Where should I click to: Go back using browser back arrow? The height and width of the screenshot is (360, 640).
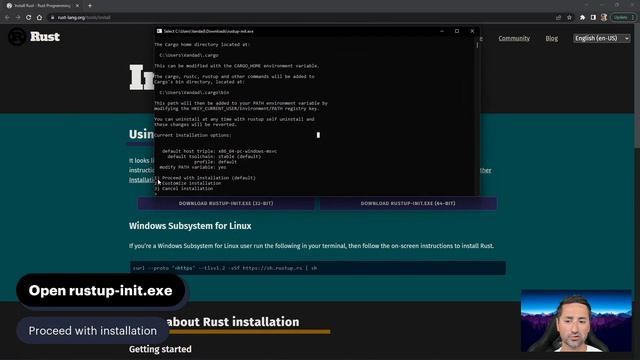(x=7, y=18)
